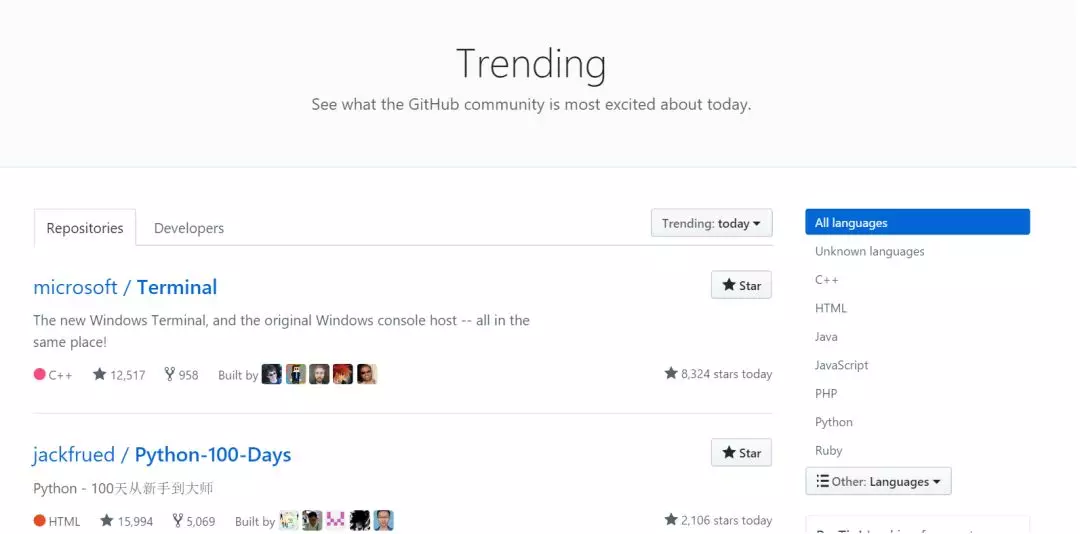This screenshot has height=534, width=1080.
Task: Click last contributor avatar of Python-100-Days
Action: pyautogui.click(x=384, y=520)
